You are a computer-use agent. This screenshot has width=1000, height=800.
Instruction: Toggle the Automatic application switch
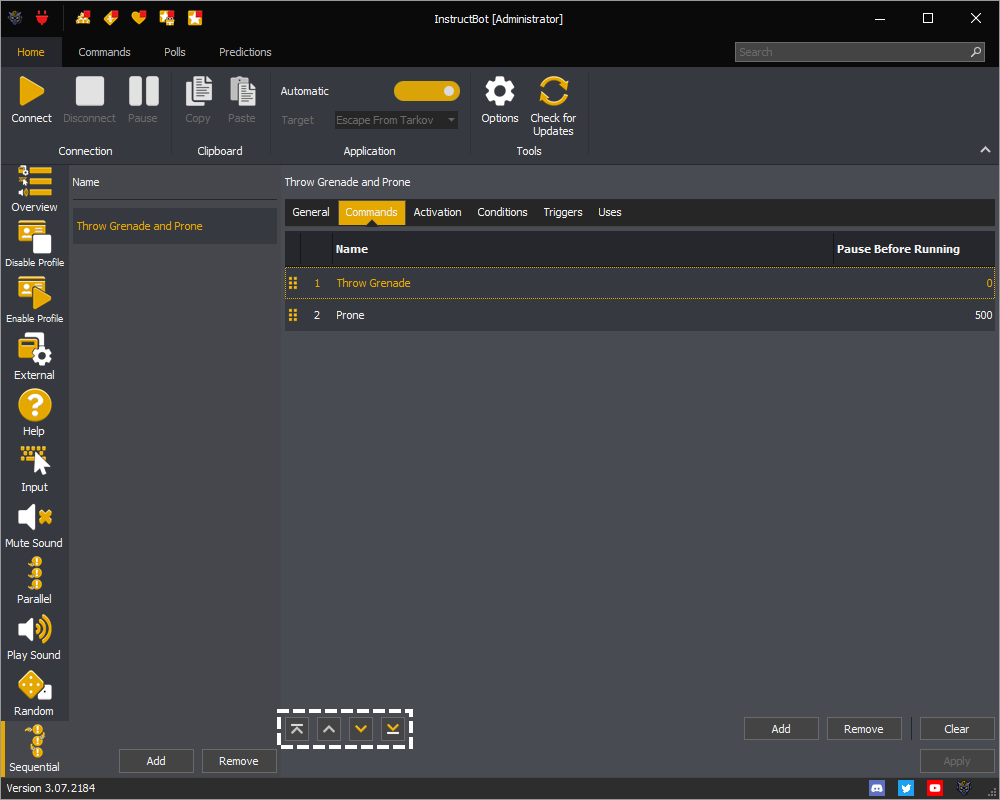(x=427, y=91)
